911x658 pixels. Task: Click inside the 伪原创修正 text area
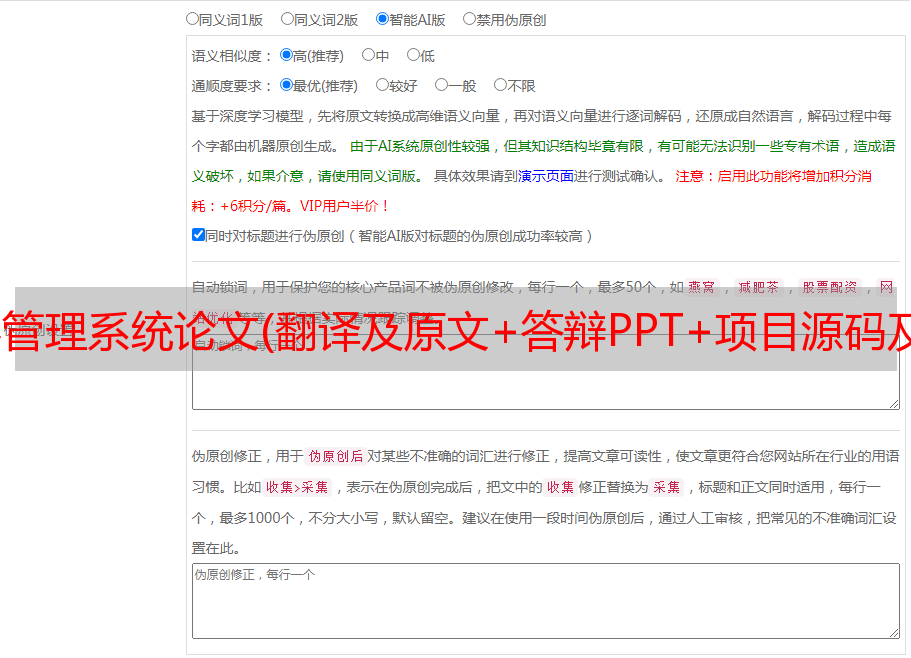click(546, 601)
